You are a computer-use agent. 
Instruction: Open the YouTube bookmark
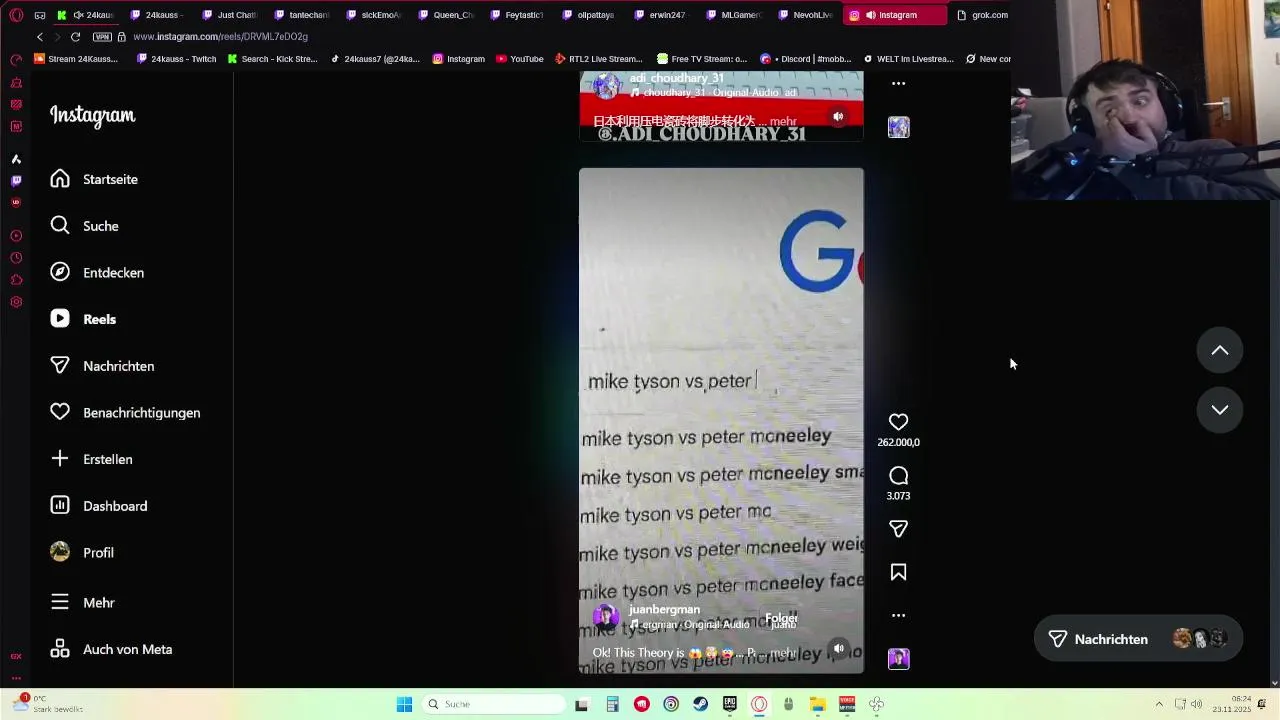pos(519,59)
